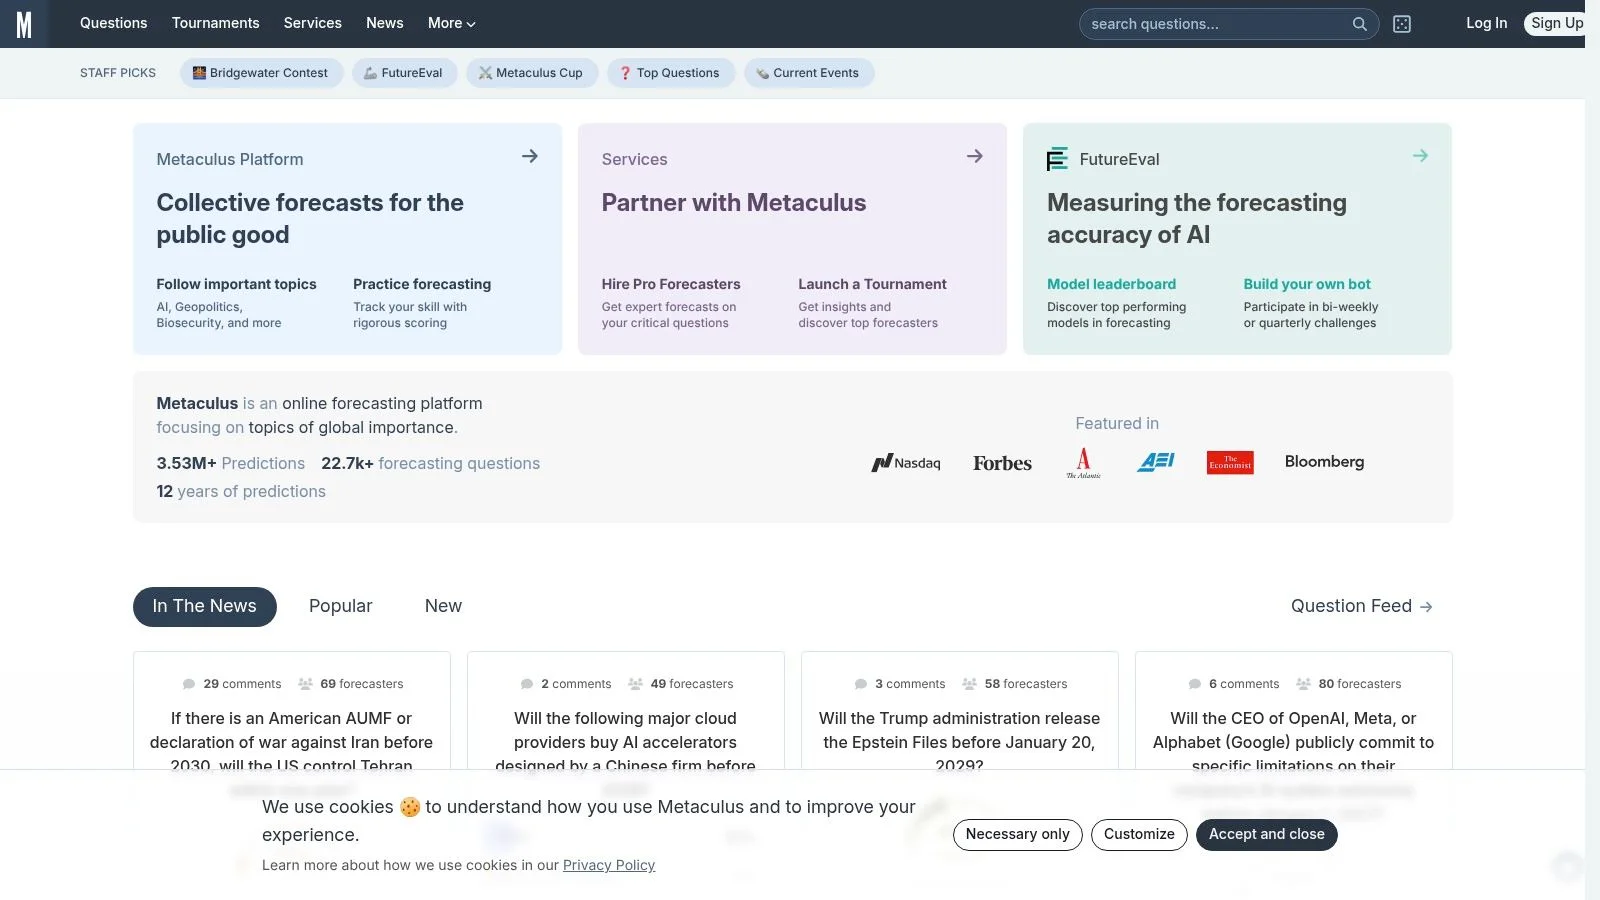Viewport: 1600px width, 900px height.
Task: Open a random question via dice icon
Action: (1402, 24)
